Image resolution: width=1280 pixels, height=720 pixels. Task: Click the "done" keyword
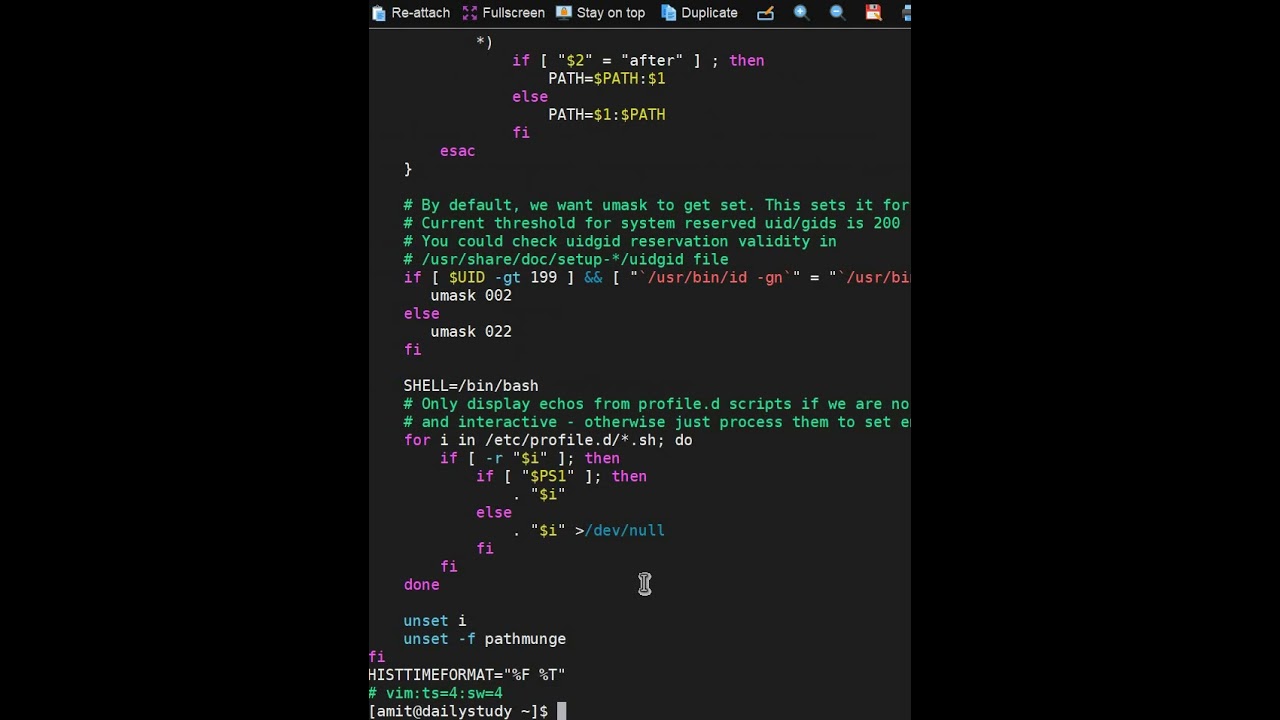tap(421, 585)
